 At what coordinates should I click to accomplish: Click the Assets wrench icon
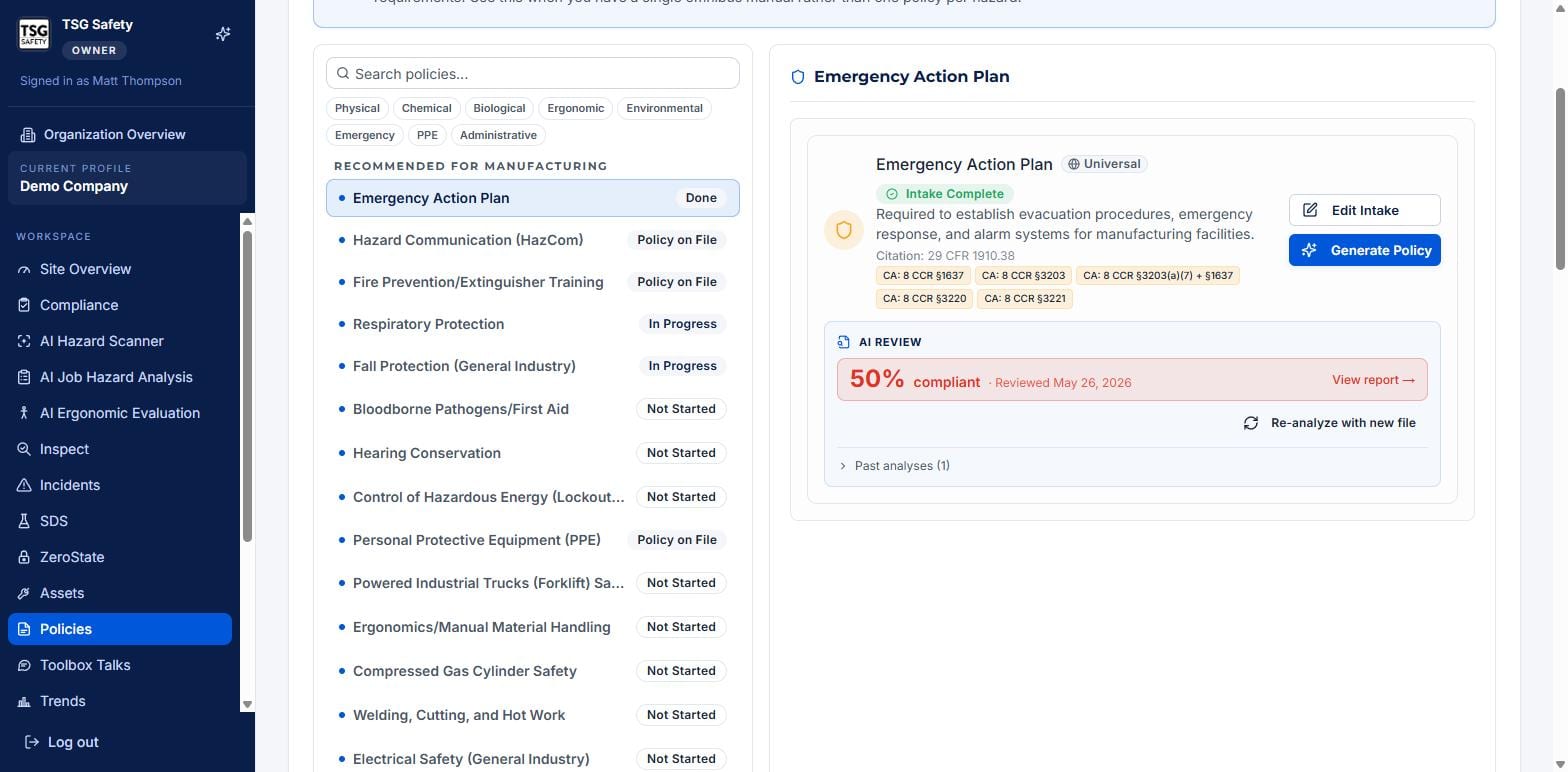(24, 593)
